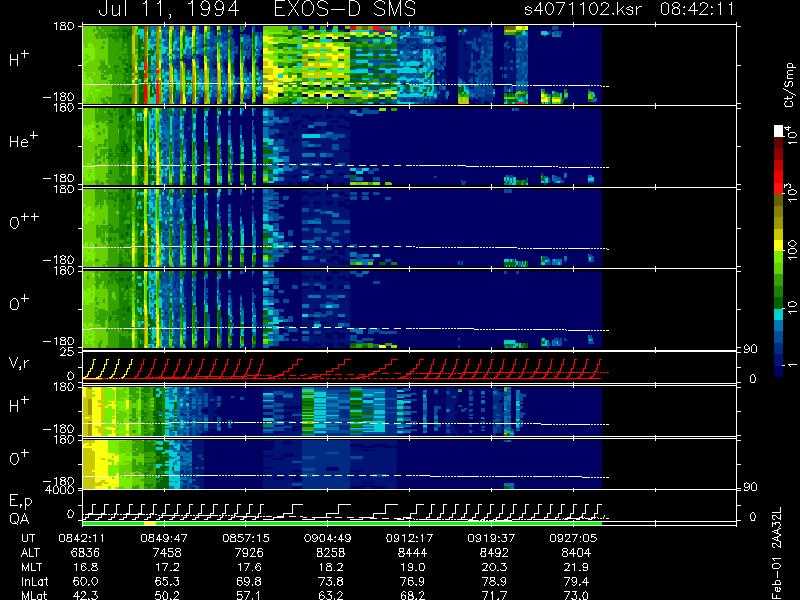The image size is (800, 600).
Task: Click the altitude value 8444
Action: [x=412, y=553]
